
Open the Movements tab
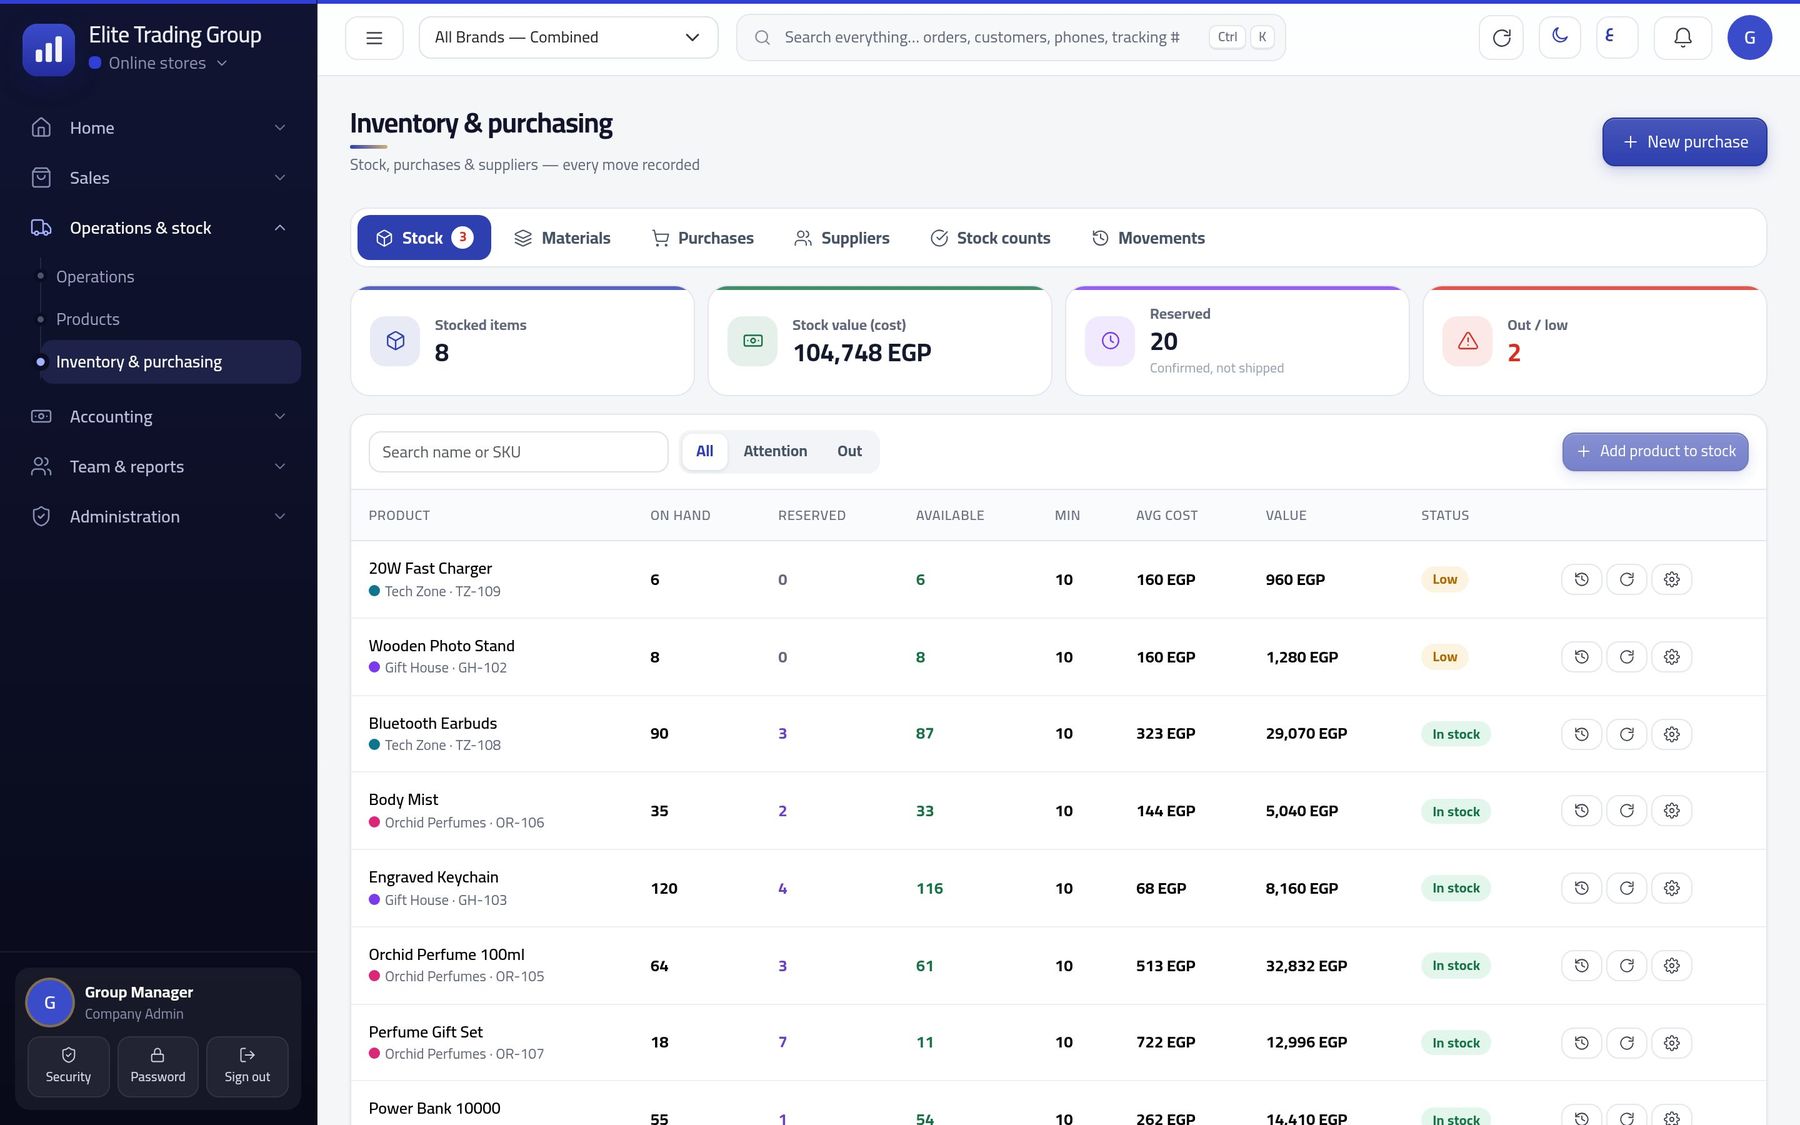tap(1148, 238)
